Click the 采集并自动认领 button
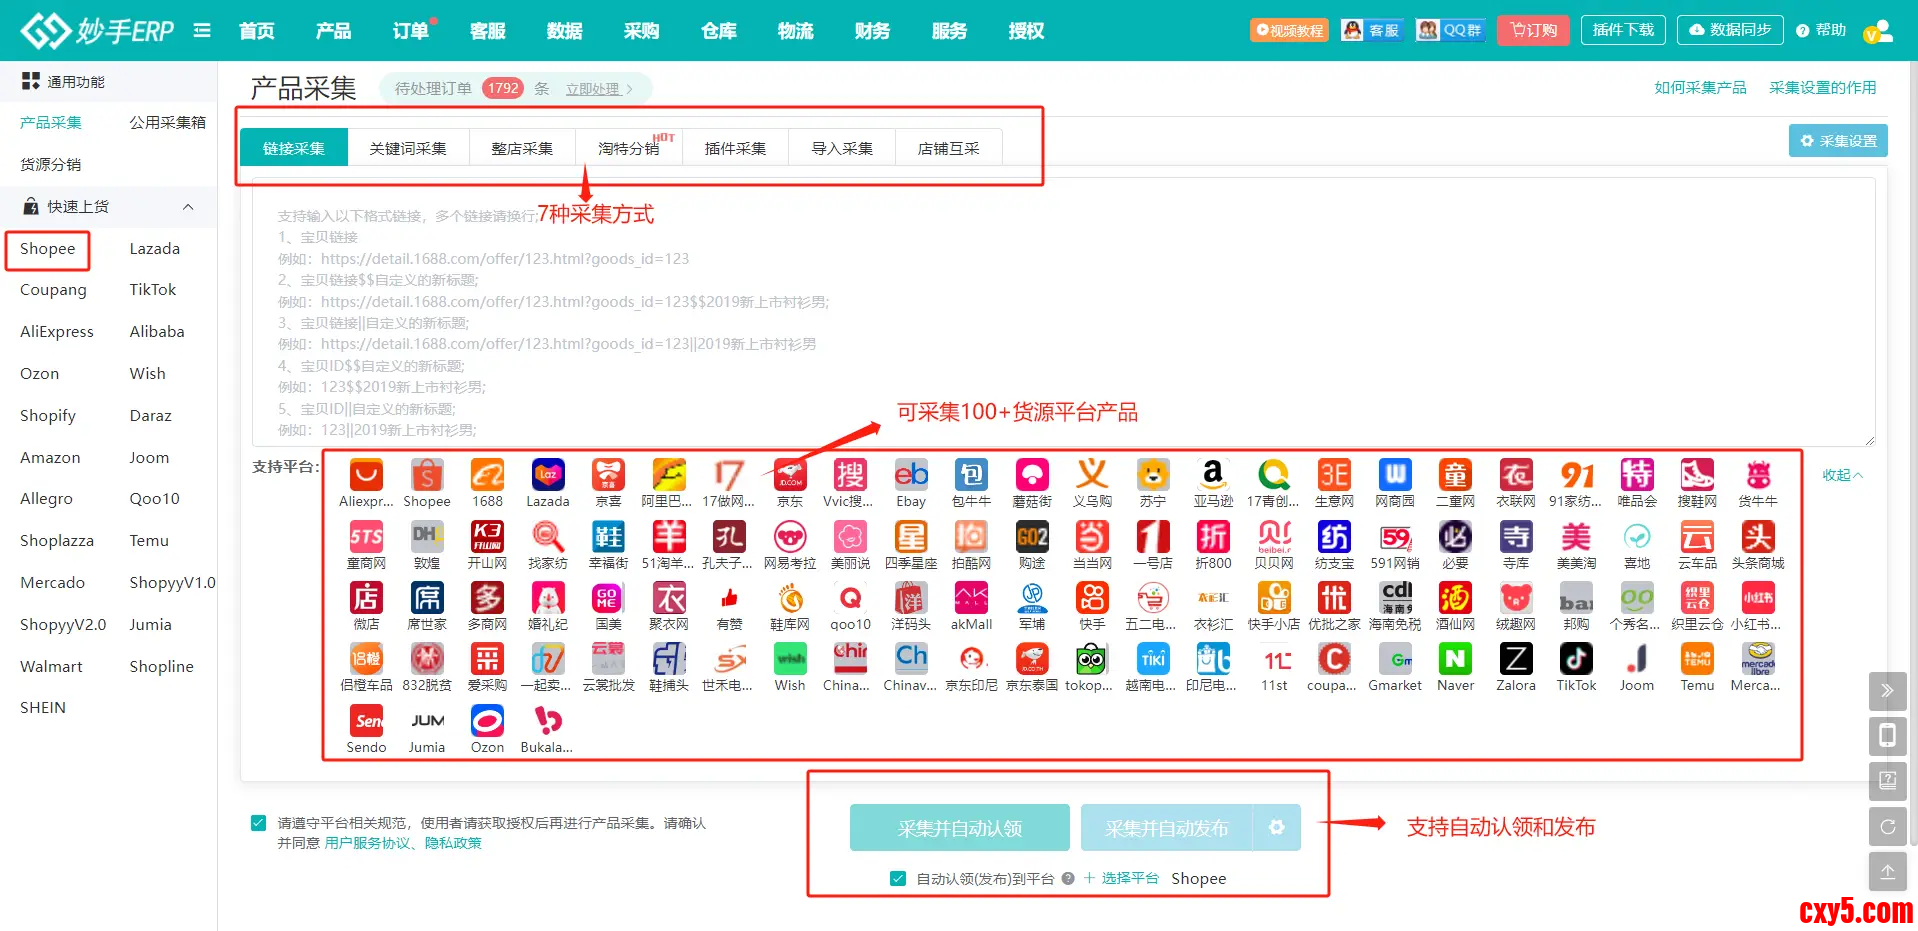Image resolution: width=1918 pixels, height=931 pixels. coord(959,828)
